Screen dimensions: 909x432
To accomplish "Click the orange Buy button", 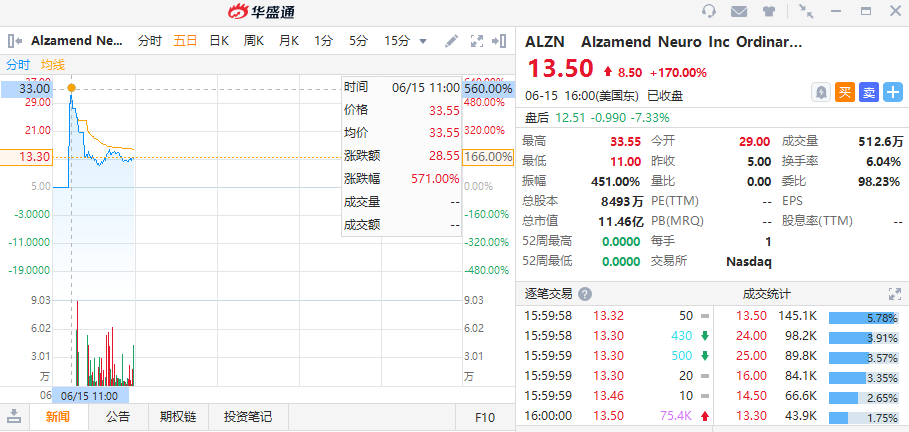I will [845, 93].
